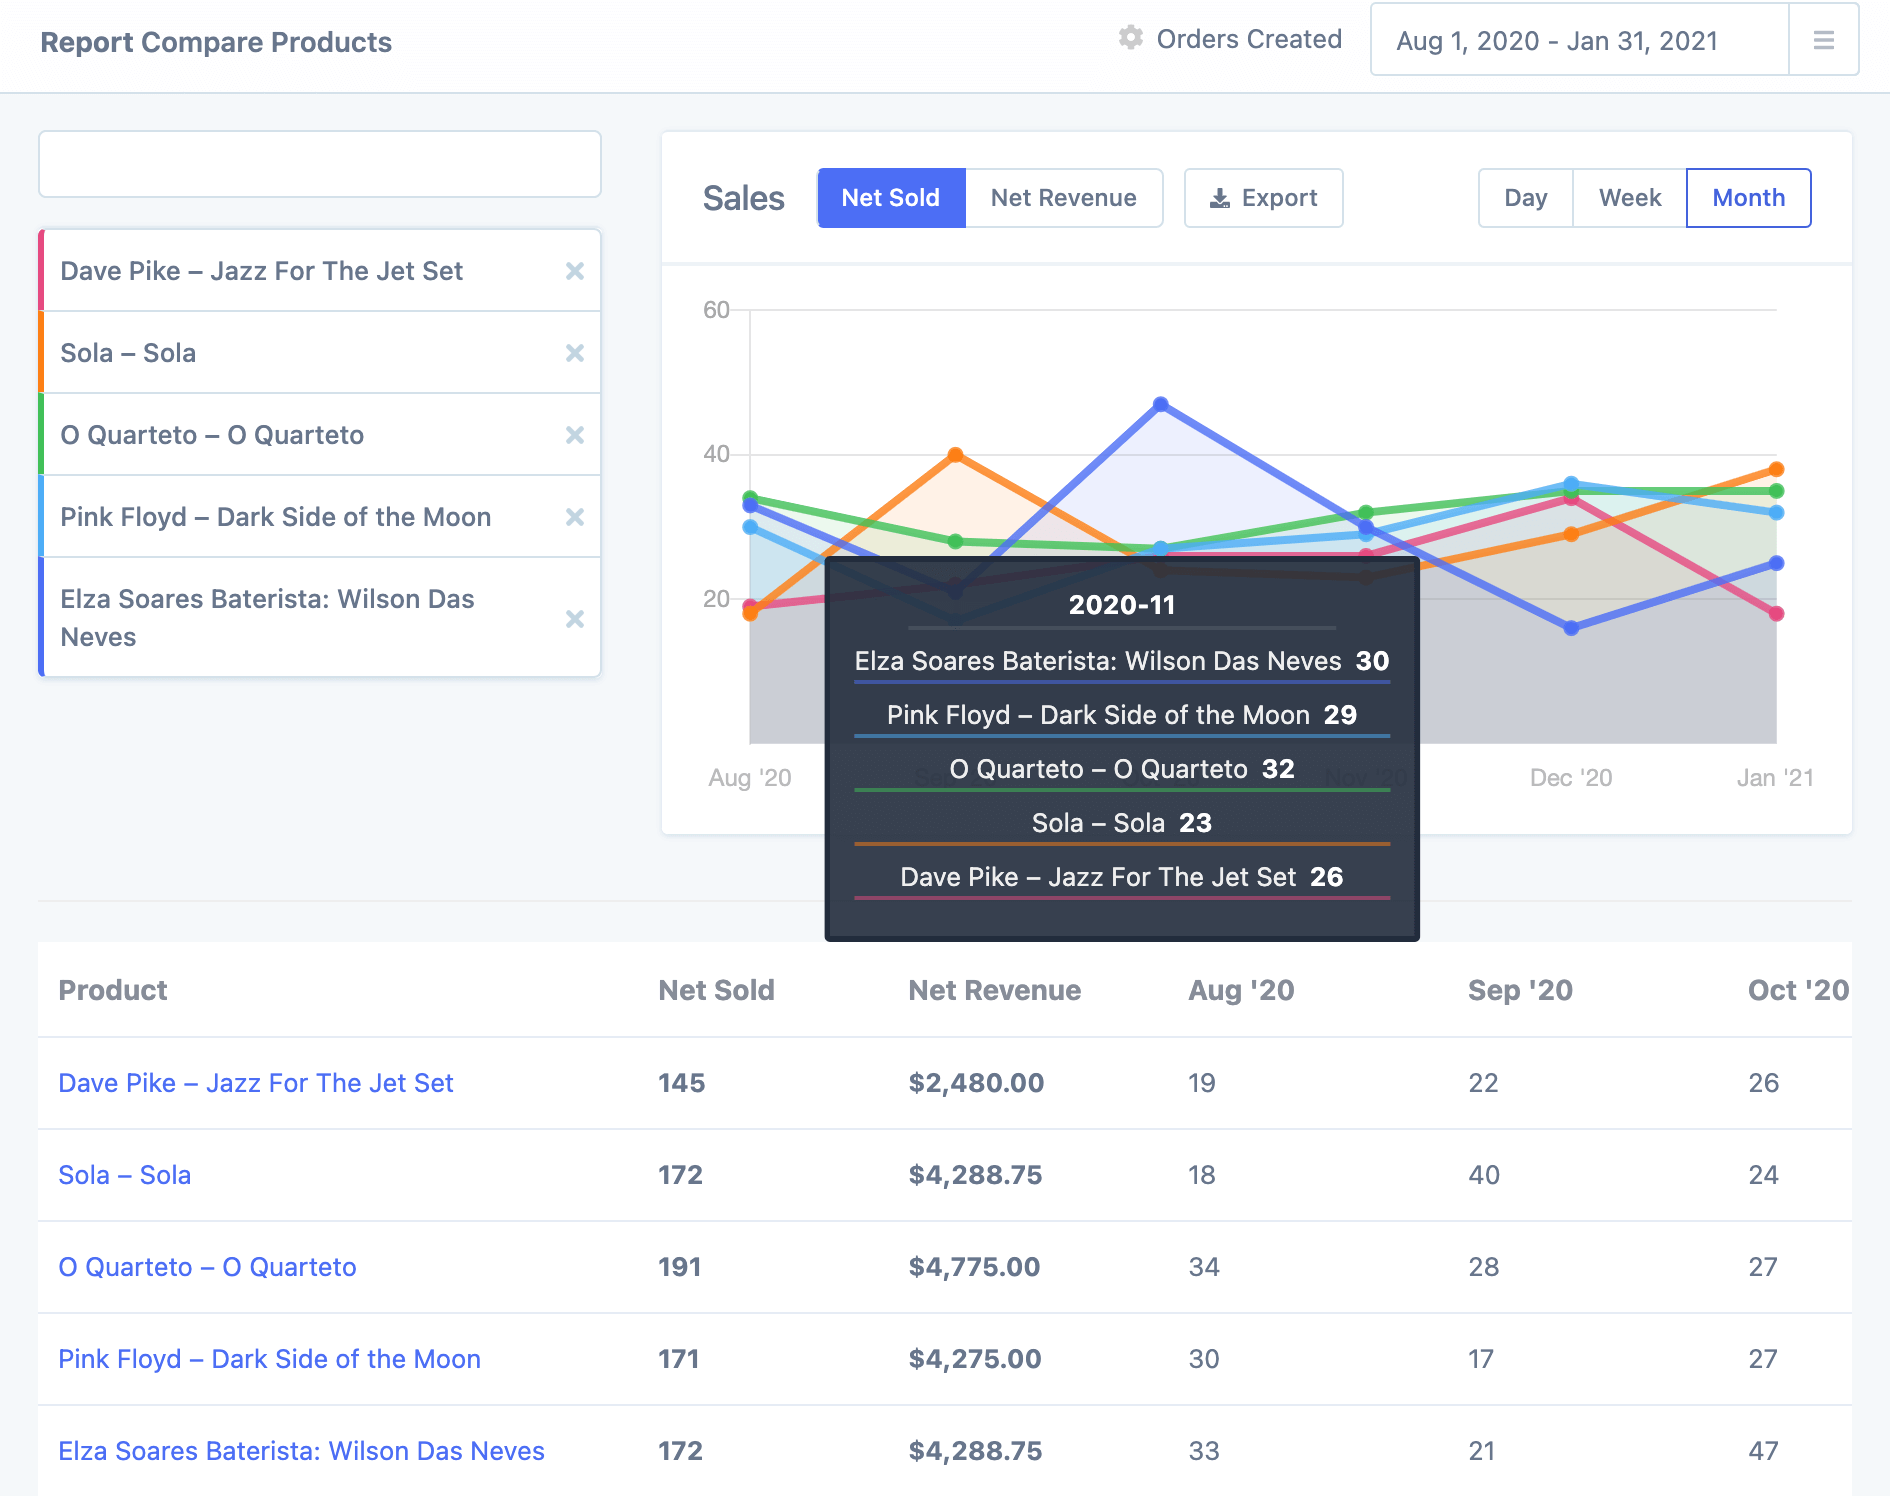The height and width of the screenshot is (1496, 1890).
Task: Open the Orders Created setting
Action: pos(1248,39)
